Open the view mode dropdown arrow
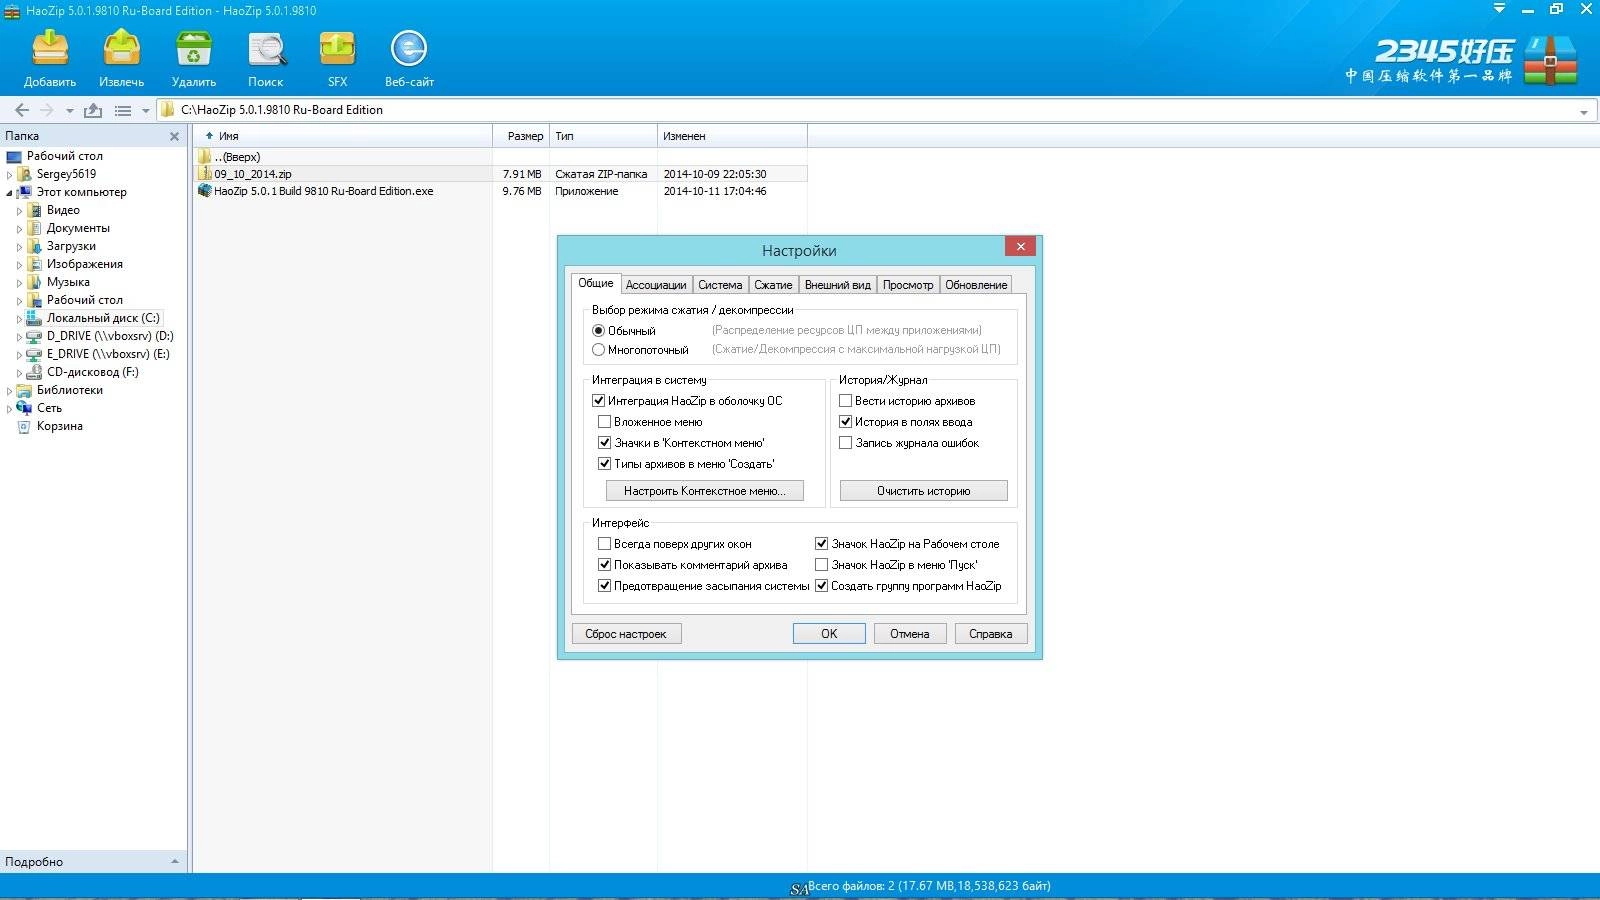The image size is (1600, 900). point(145,111)
